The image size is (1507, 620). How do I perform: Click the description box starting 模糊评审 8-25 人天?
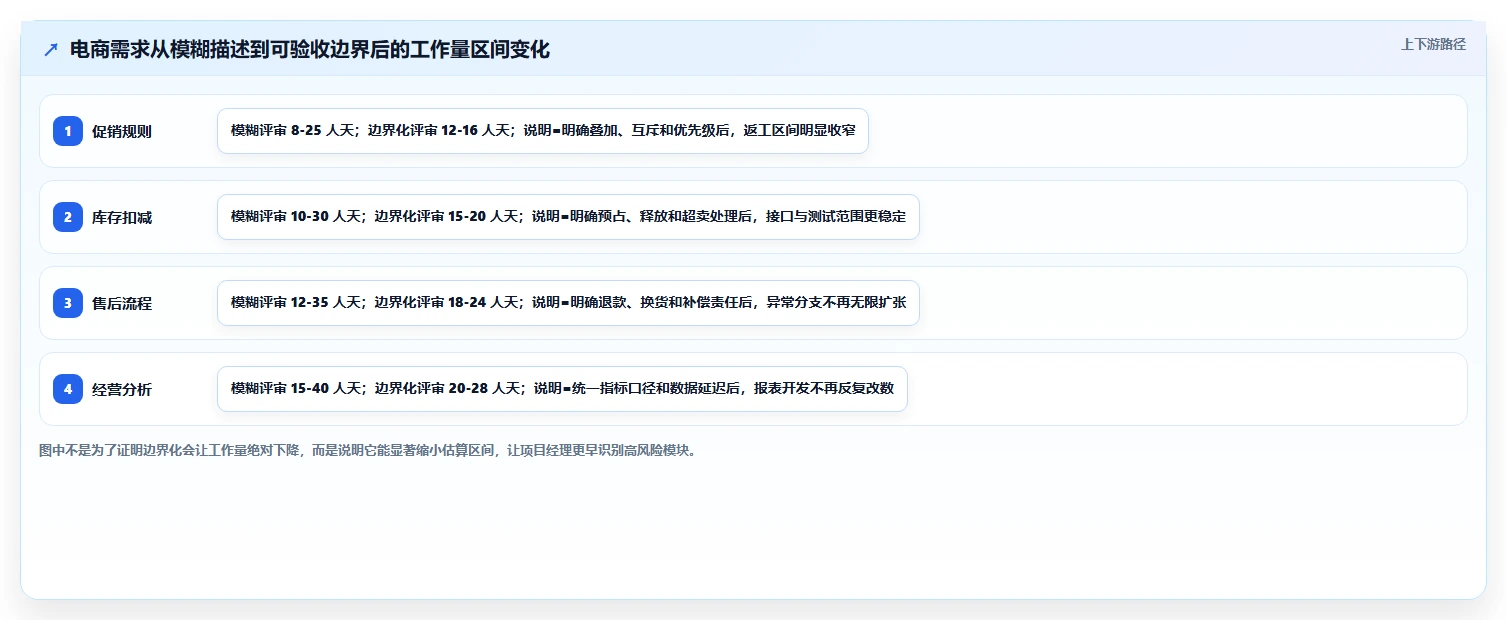click(543, 131)
